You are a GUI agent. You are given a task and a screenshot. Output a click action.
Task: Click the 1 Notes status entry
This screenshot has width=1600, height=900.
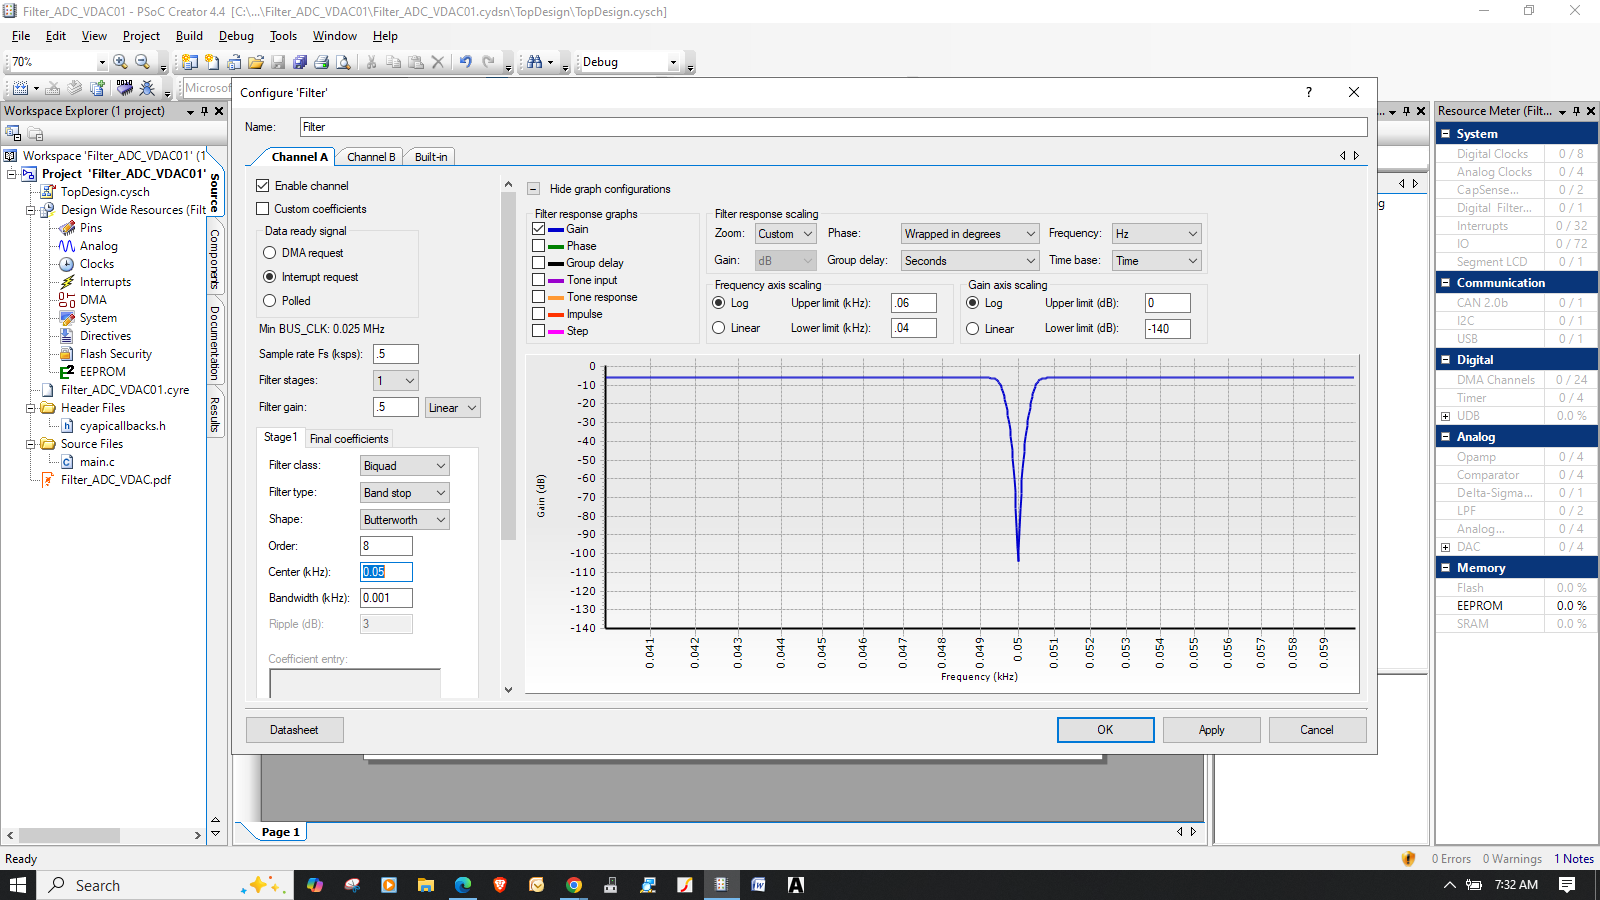(1574, 859)
